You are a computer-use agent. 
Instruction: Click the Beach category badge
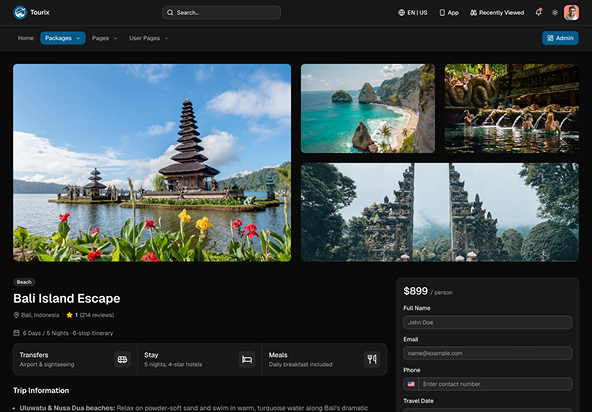click(x=24, y=282)
